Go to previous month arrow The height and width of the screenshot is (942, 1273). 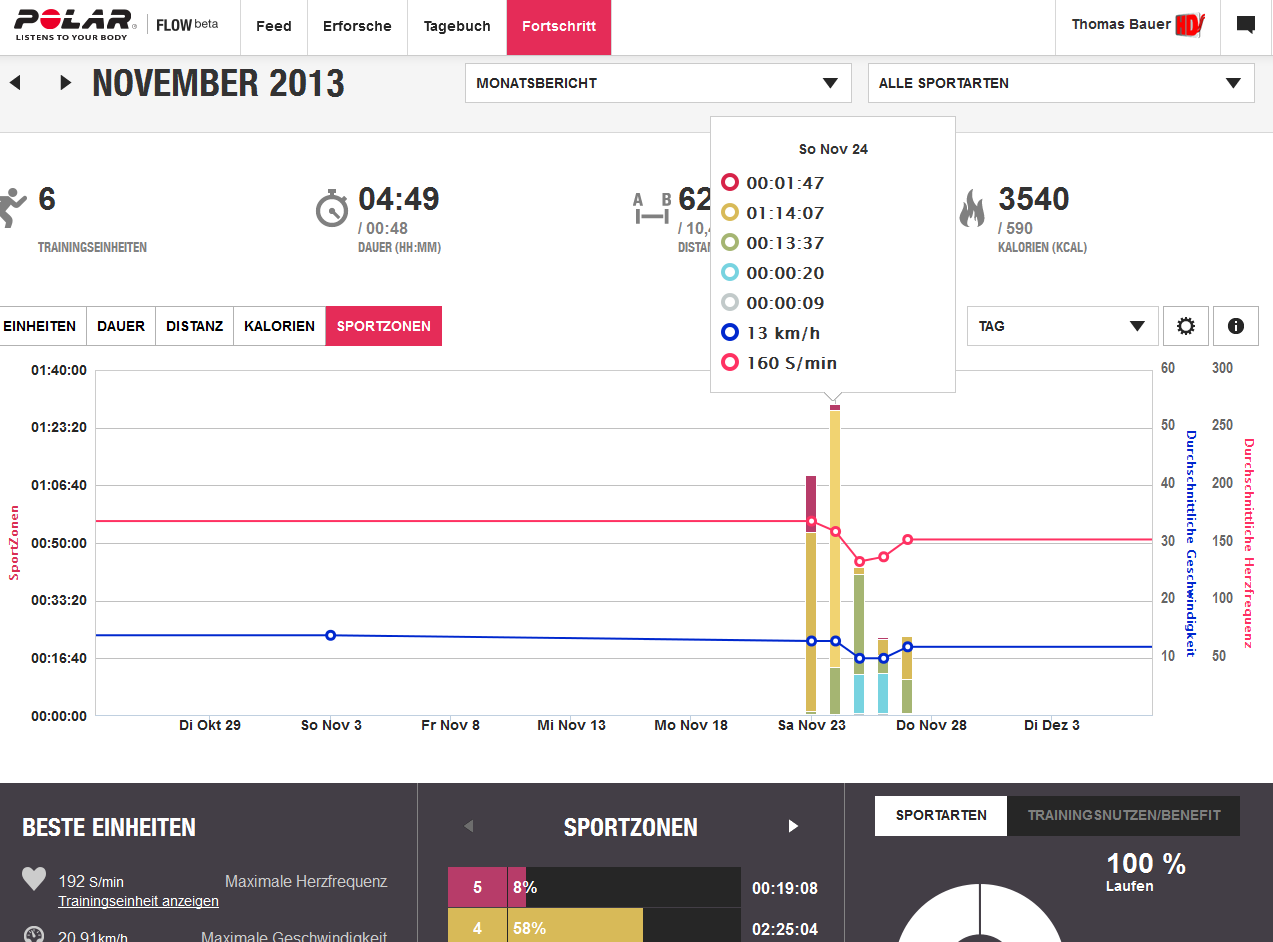15,83
